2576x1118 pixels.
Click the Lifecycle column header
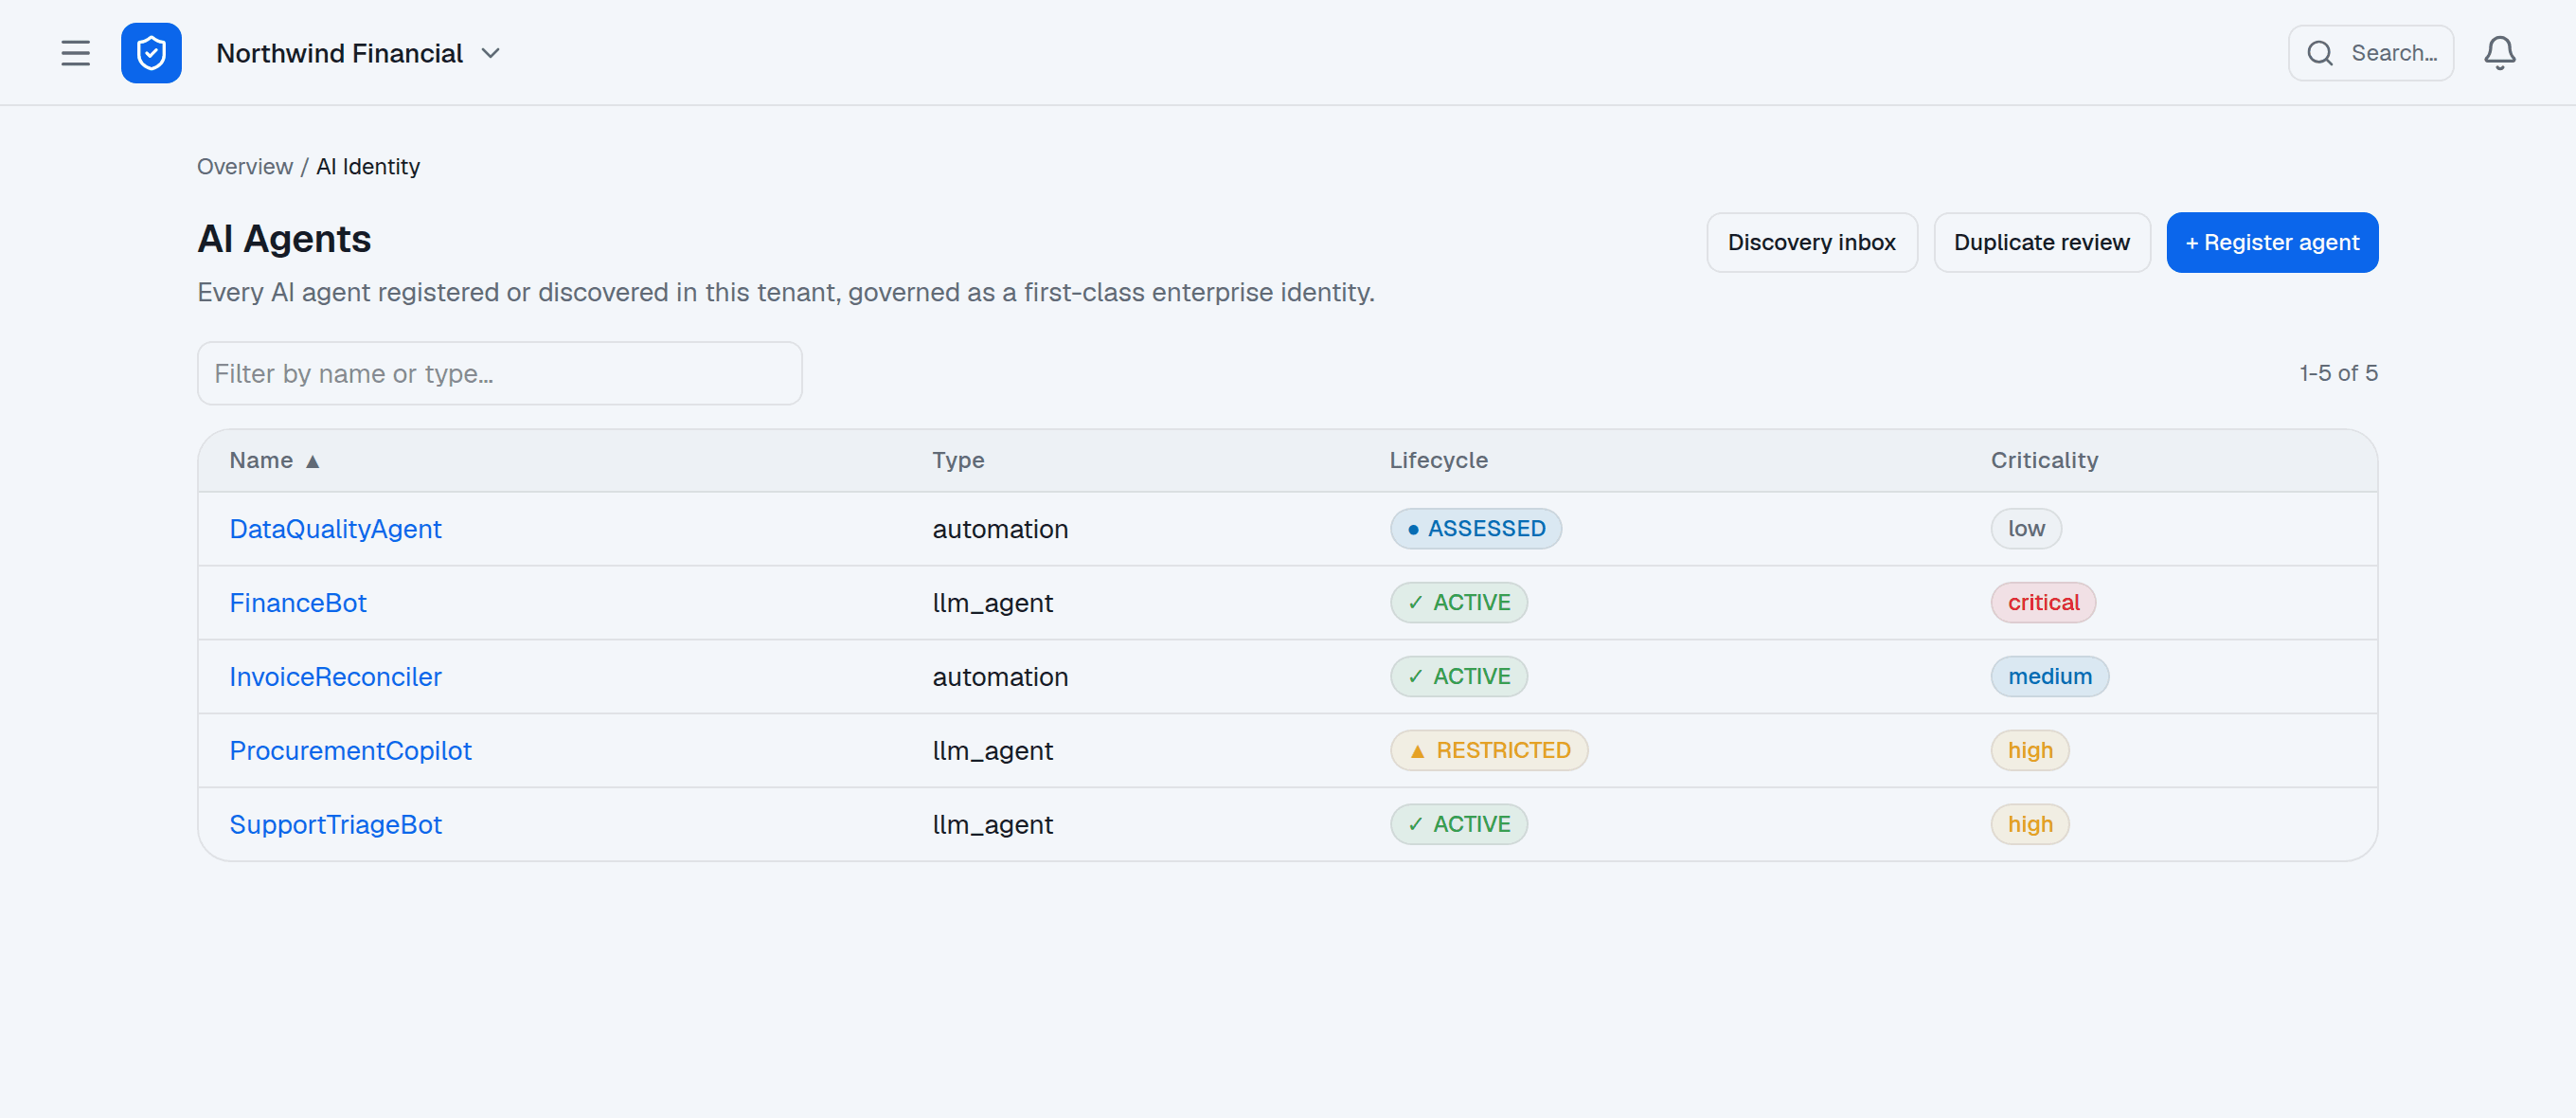pos(1438,461)
